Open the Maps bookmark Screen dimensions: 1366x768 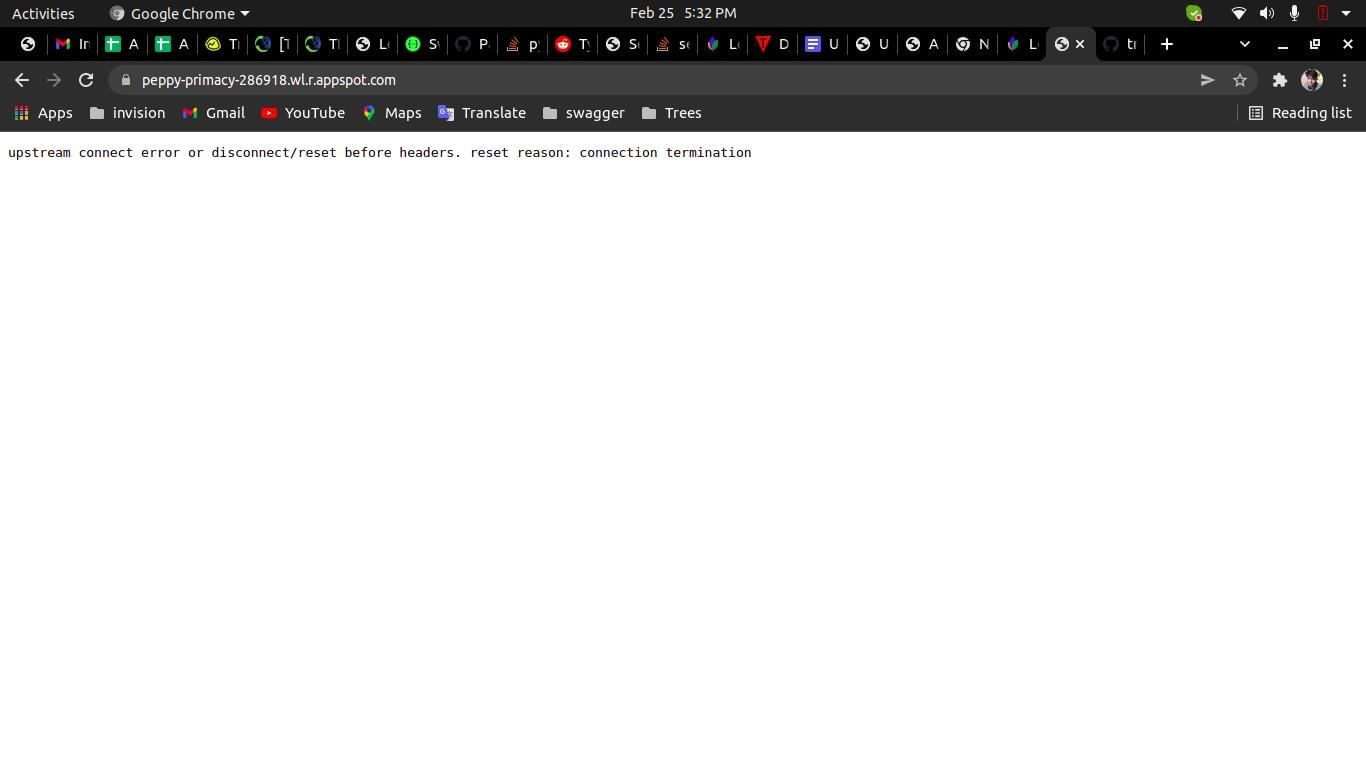pos(392,113)
